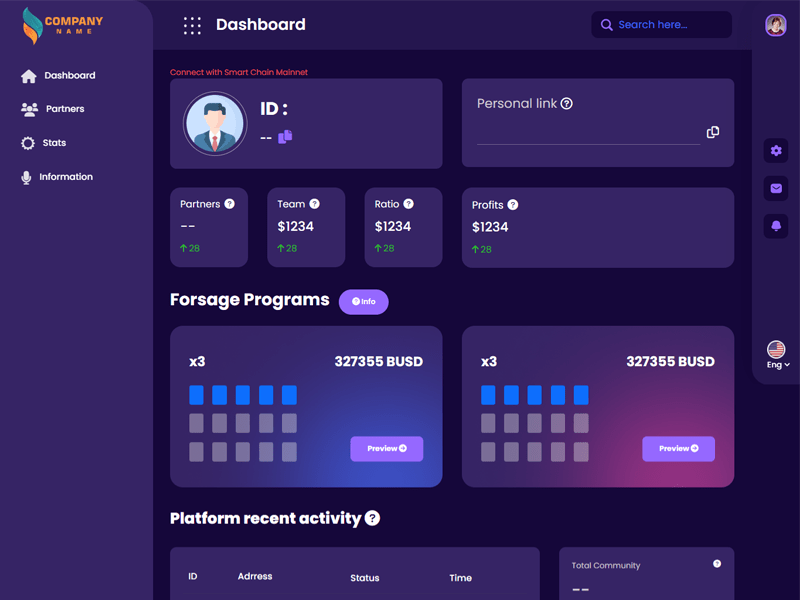
Task: Open the notifications bell icon
Action: click(776, 226)
